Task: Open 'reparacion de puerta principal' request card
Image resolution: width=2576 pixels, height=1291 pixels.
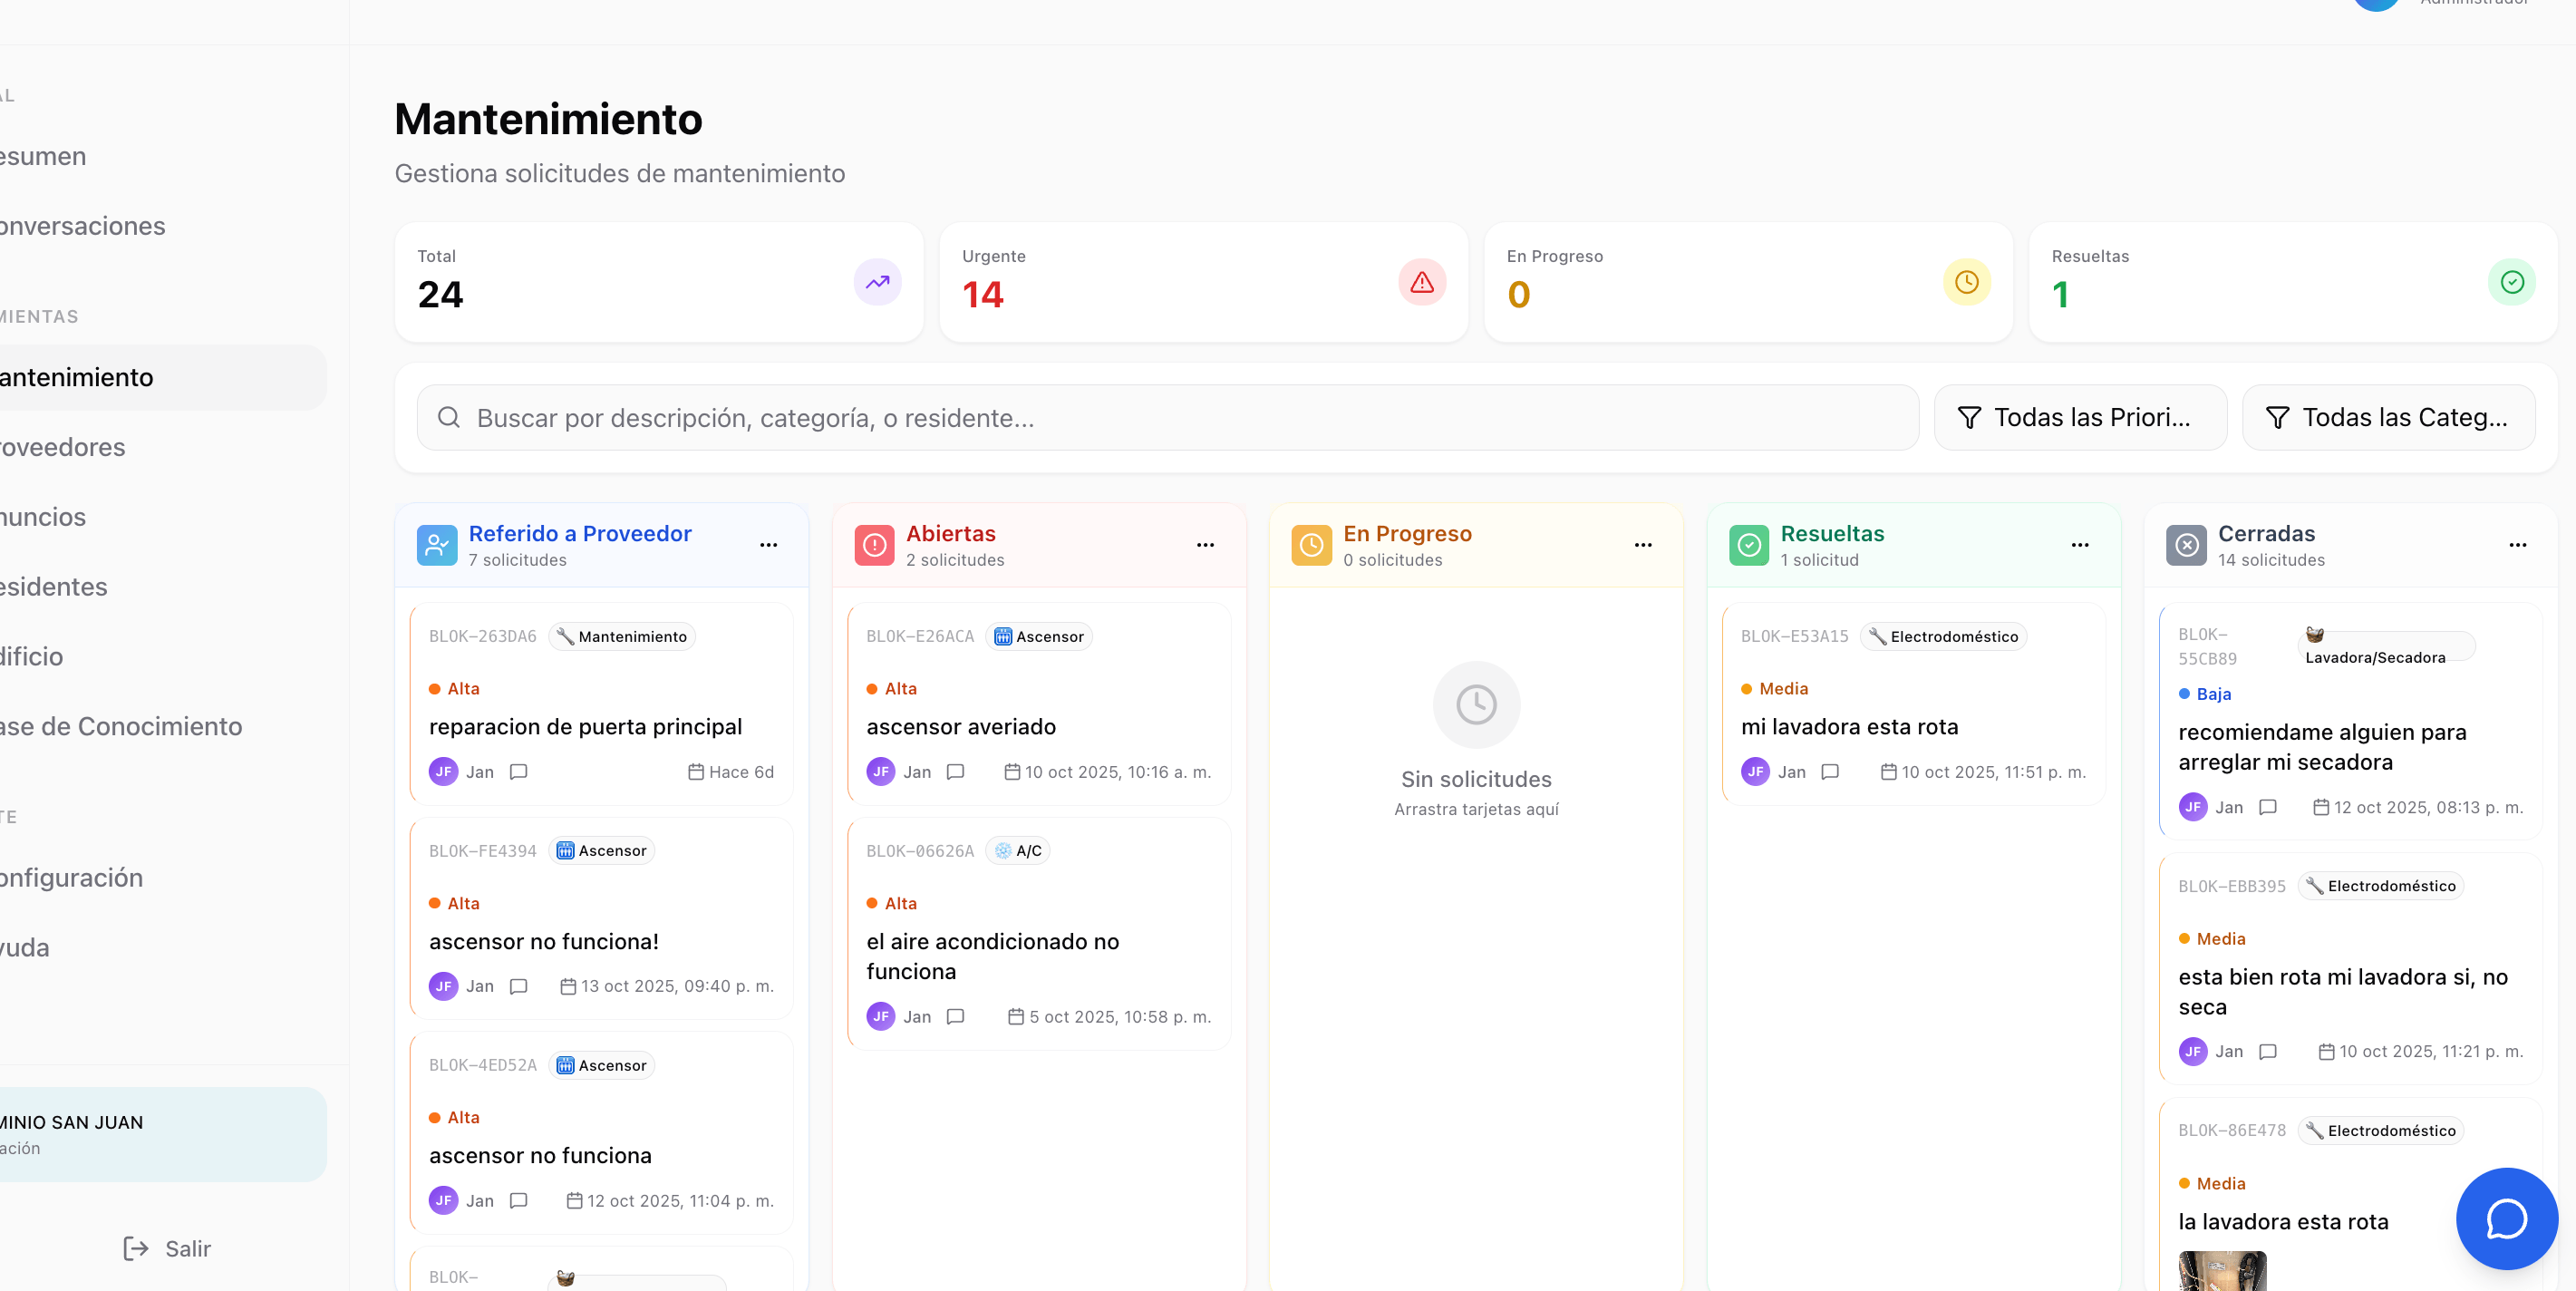Action: click(x=585, y=727)
